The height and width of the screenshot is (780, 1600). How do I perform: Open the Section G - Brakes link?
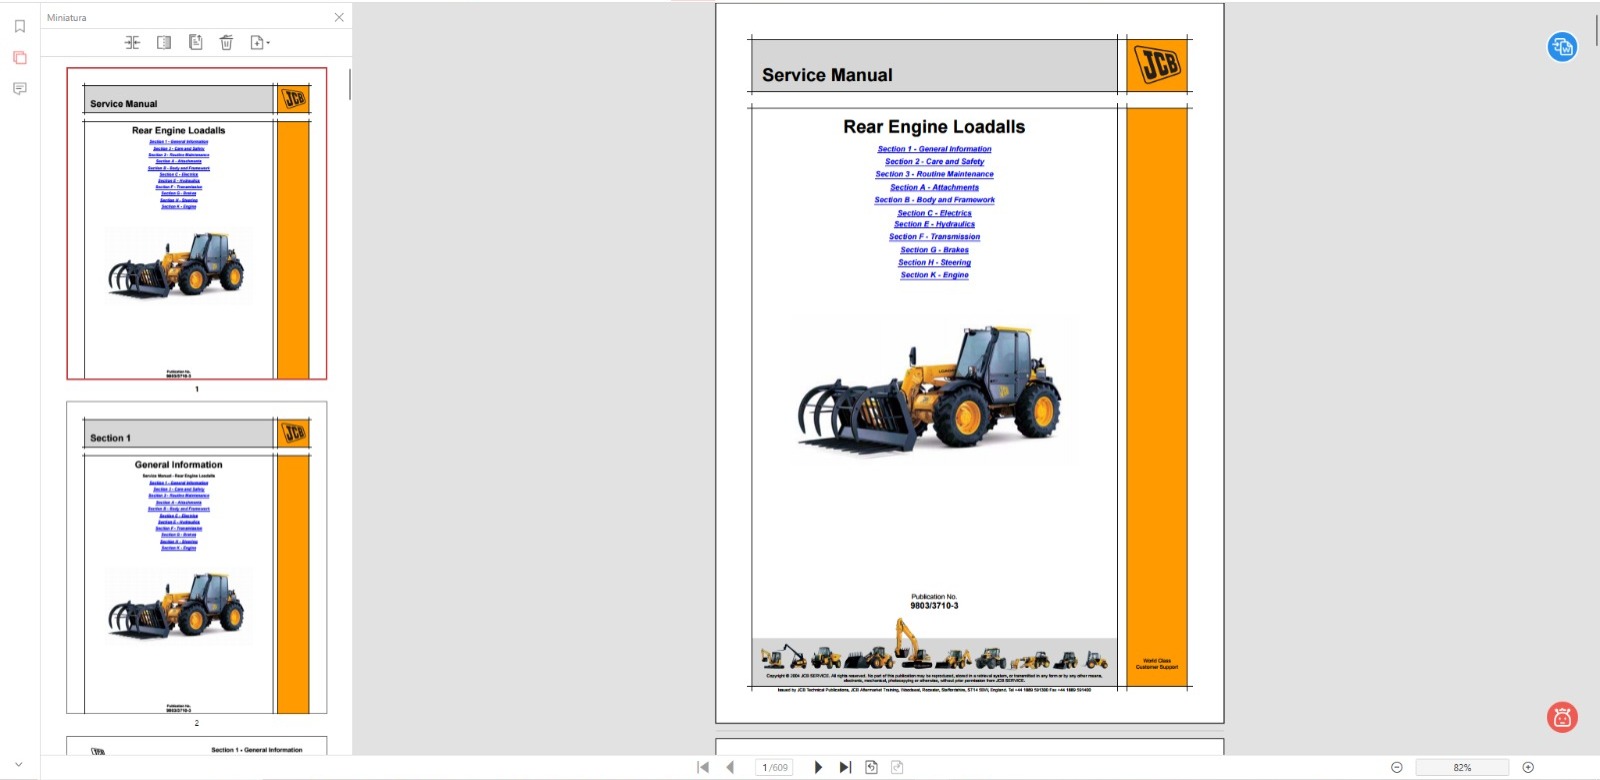pos(934,250)
